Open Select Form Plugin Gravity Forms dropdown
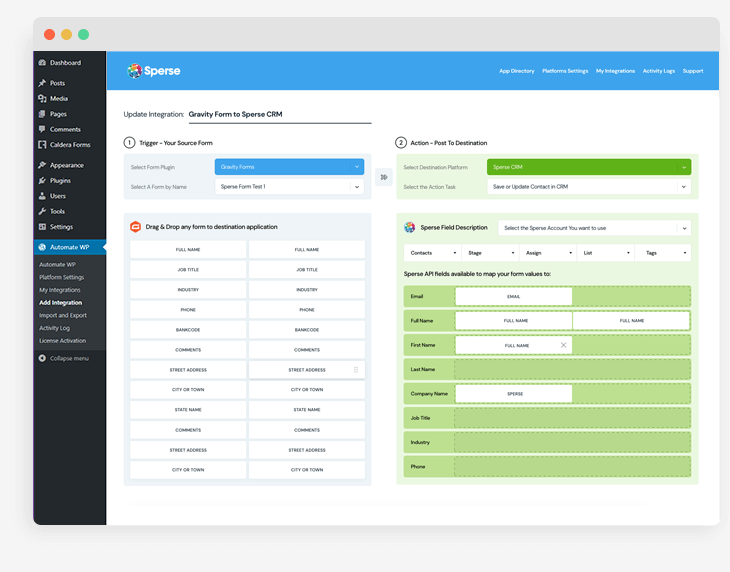The height and width of the screenshot is (572, 730). (x=289, y=167)
